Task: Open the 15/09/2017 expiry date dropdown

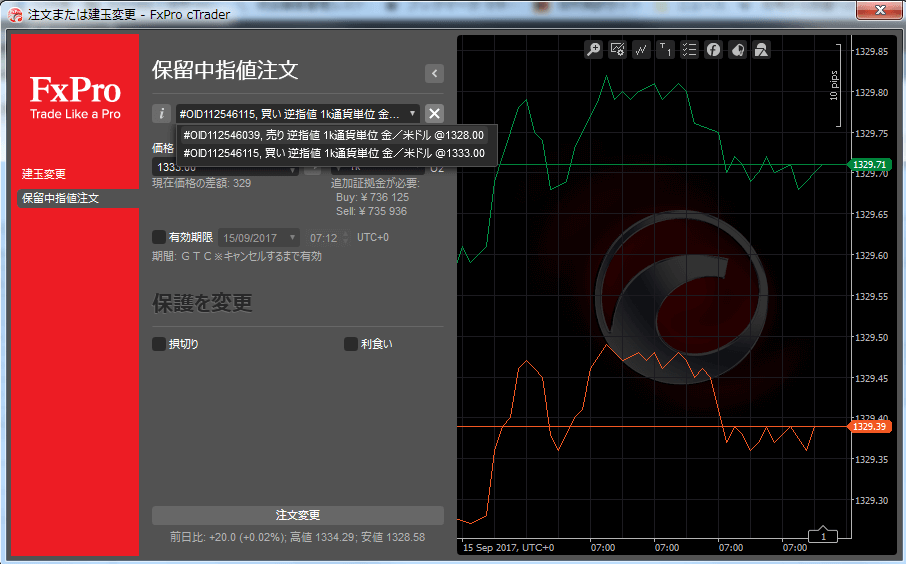Action: [x=258, y=238]
